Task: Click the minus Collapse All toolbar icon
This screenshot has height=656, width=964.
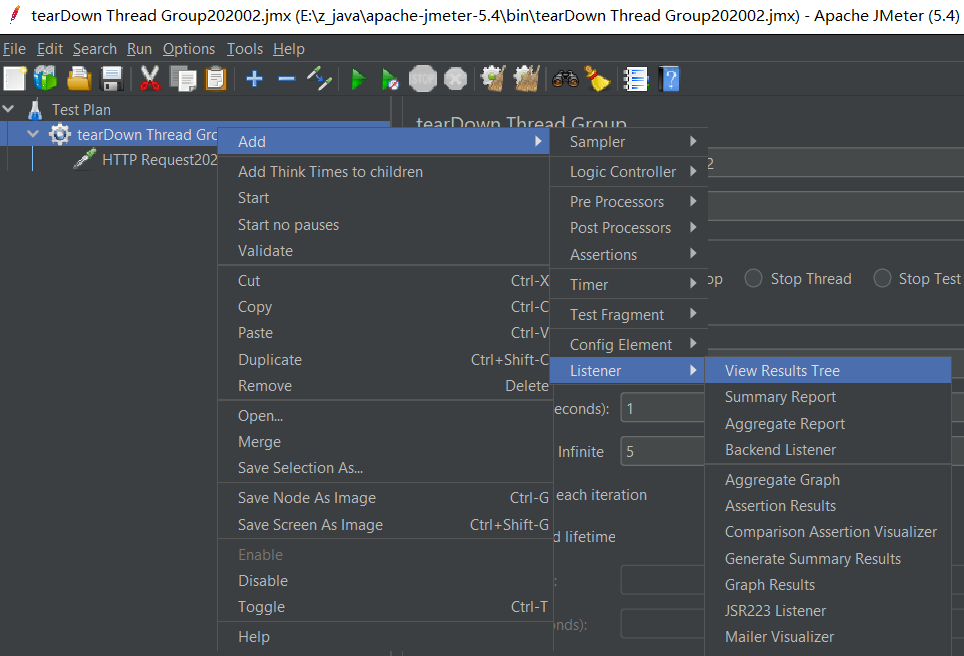Action: pyautogui.click(x=286, y=79)
